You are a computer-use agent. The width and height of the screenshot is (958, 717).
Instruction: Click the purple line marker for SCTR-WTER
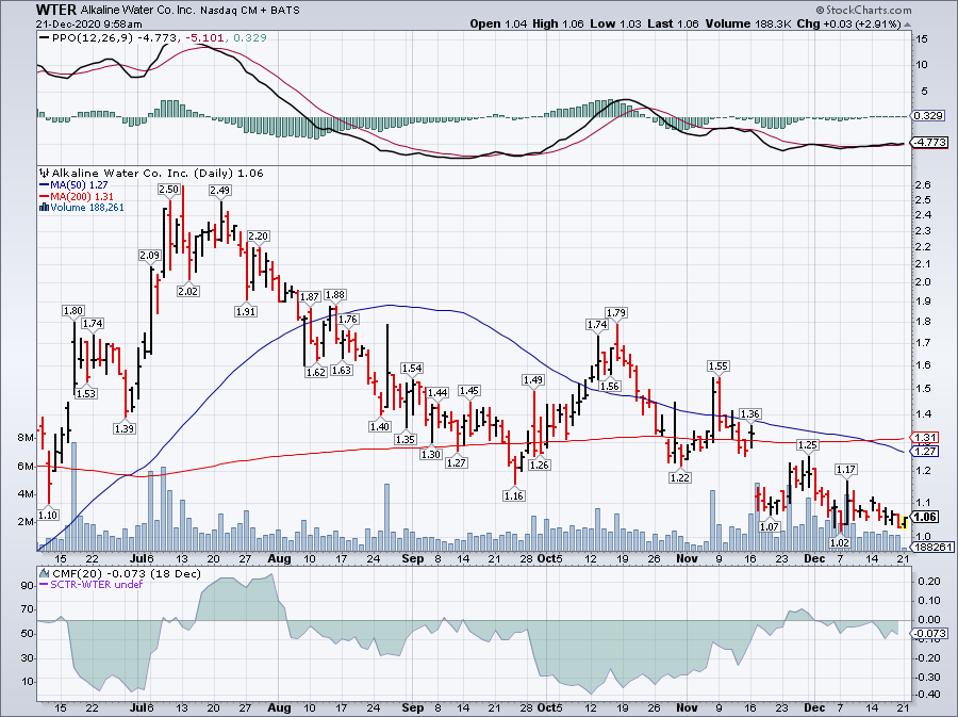tap(44, 584)
